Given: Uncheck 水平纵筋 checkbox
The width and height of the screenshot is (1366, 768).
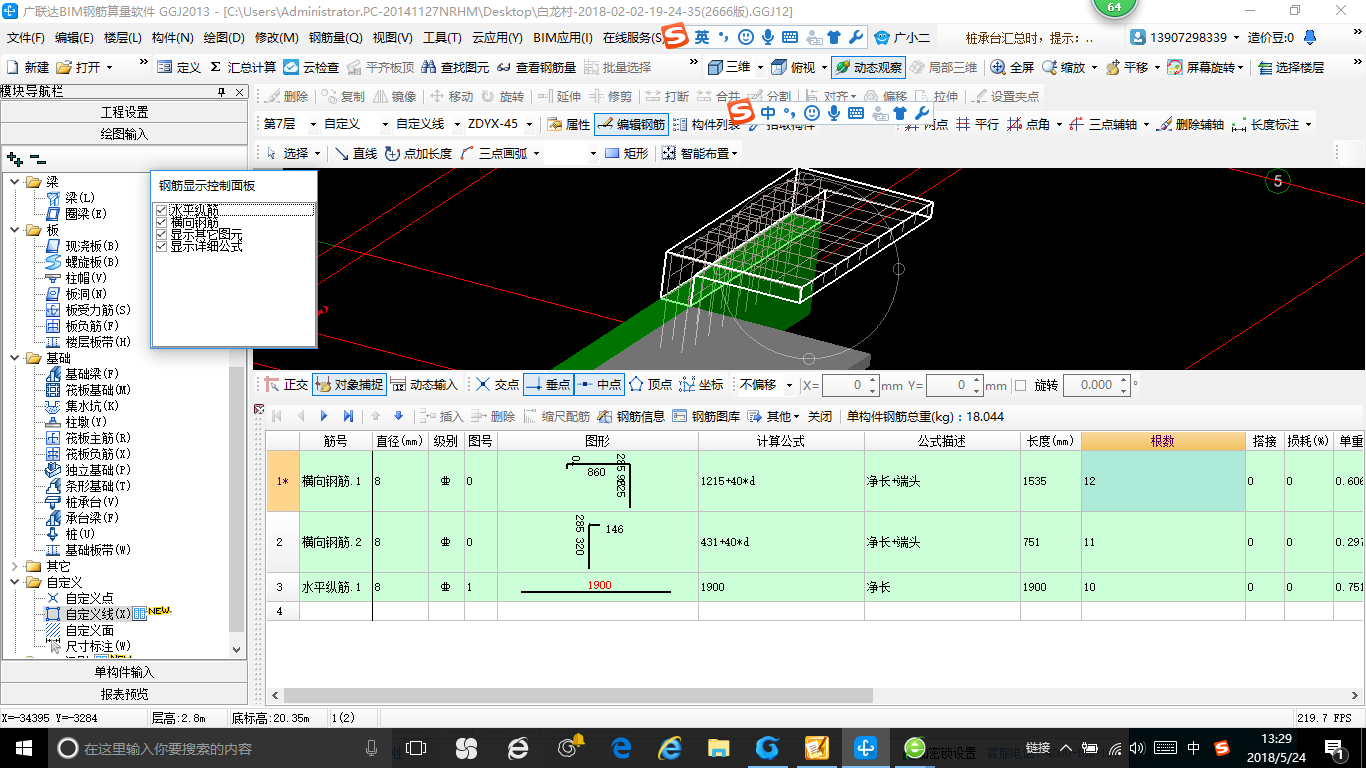Looking at the screenshot, I should [161, 210].
